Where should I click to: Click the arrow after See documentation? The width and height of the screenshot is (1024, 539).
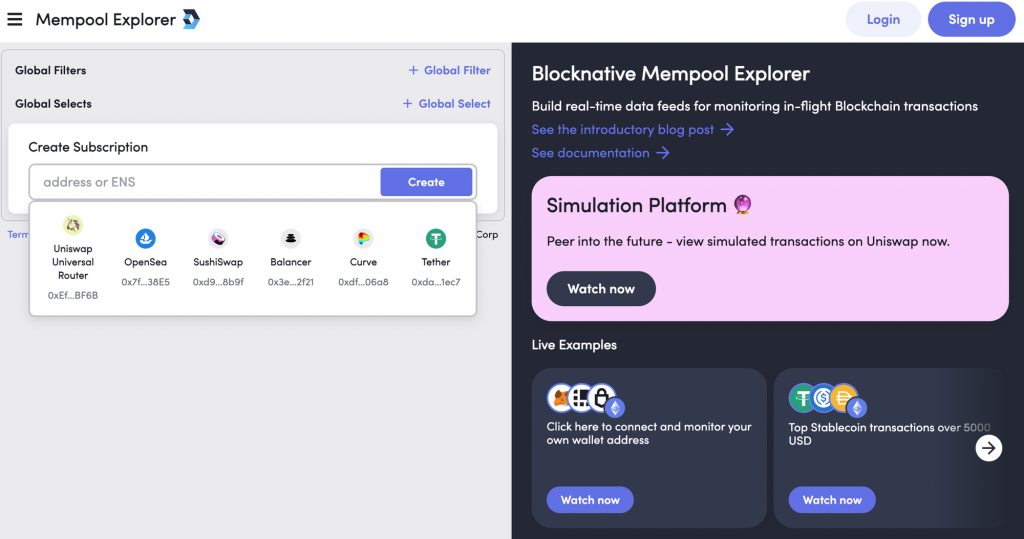point(663,153)
